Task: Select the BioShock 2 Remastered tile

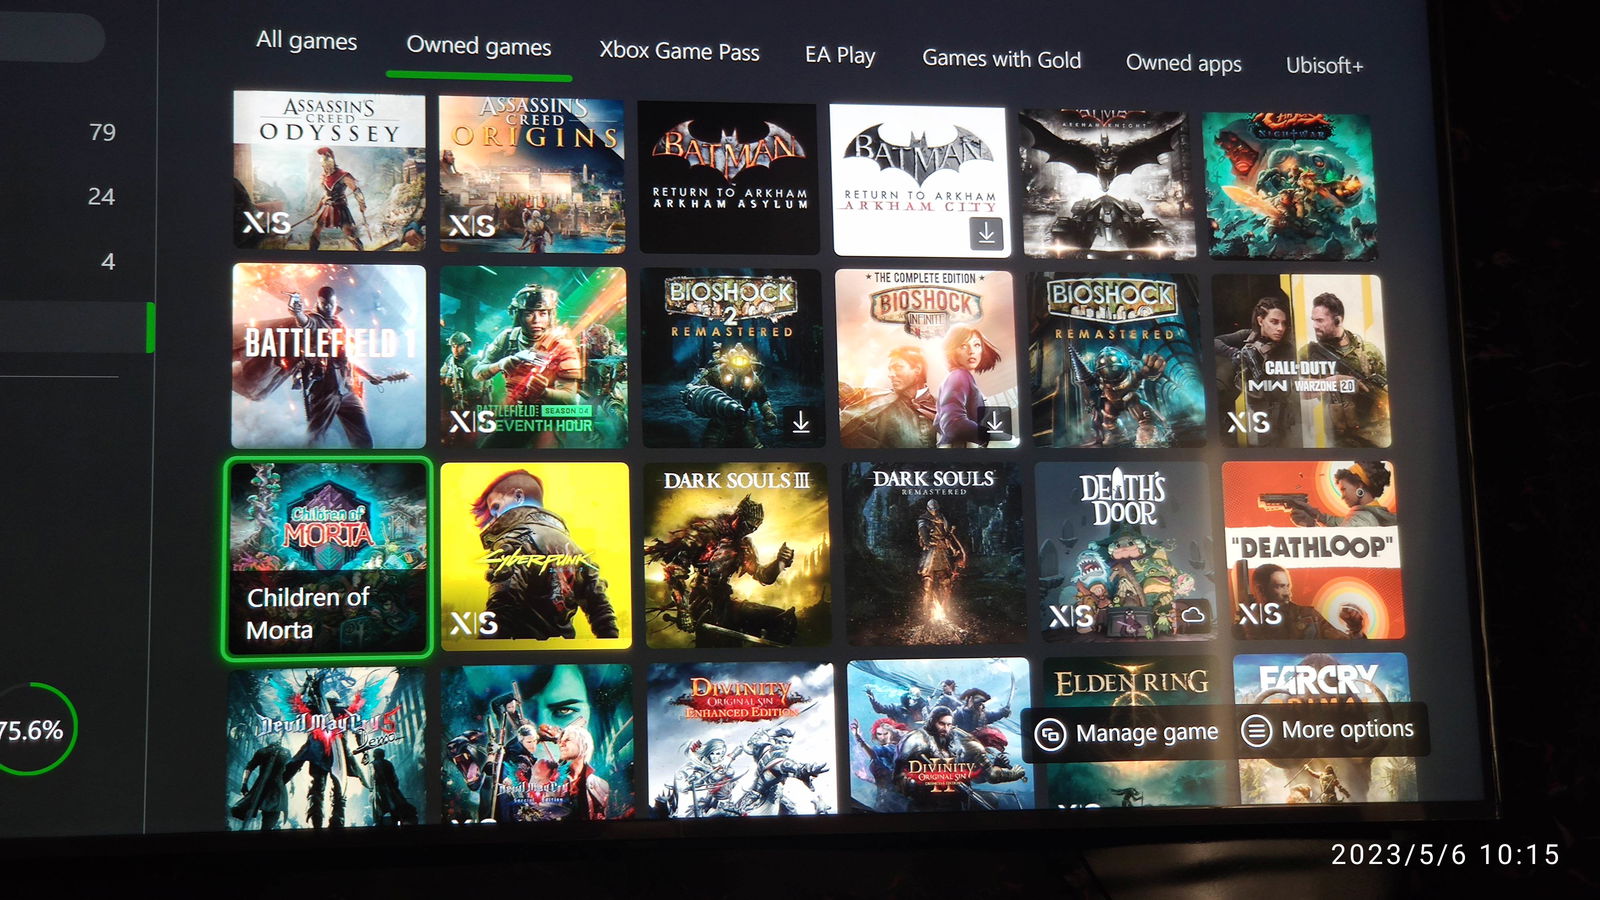Action: coord(732,358)
